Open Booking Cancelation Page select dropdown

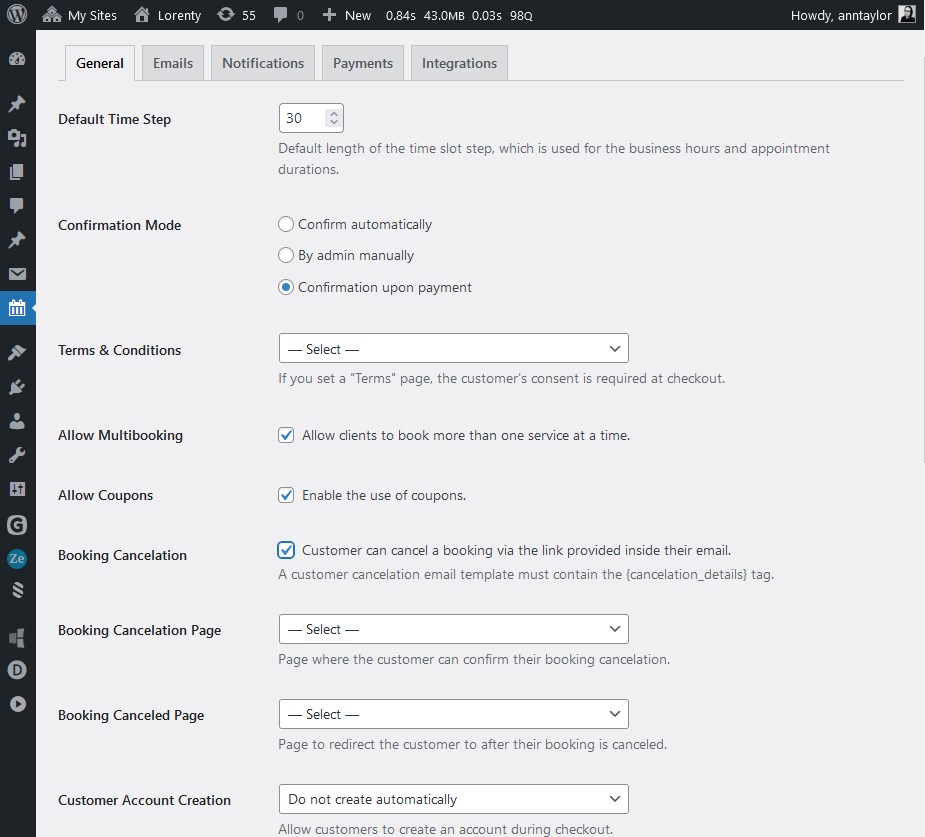pyautogui.click(x=454, y=629)
